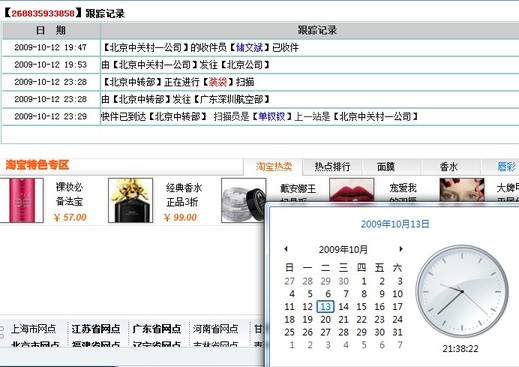The height and width of the screenshot is (367, 519).
Task: Select October 1 in calendar
Action: coord(364,281)
